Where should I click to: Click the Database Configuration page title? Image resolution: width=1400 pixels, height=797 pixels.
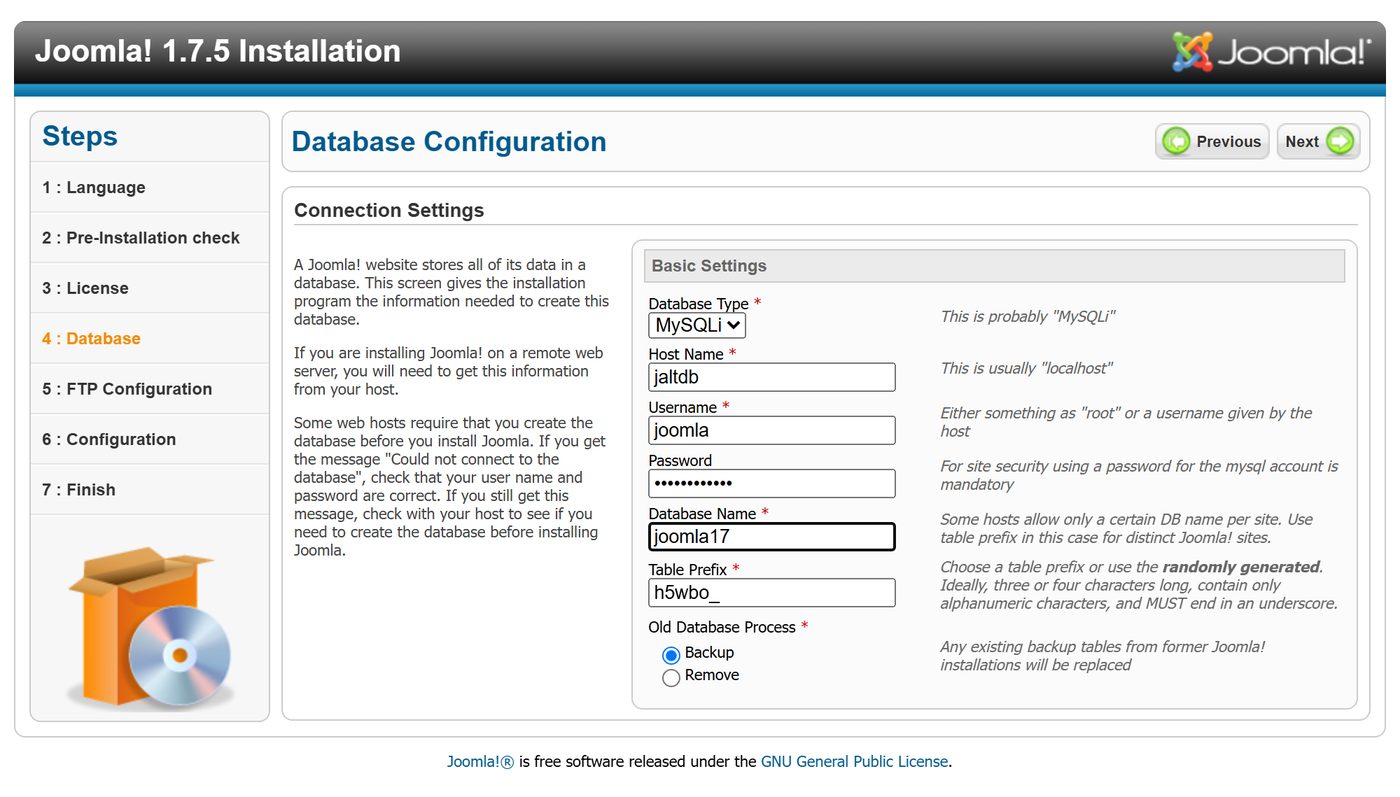pyautogui.click(x=449, y=142)
